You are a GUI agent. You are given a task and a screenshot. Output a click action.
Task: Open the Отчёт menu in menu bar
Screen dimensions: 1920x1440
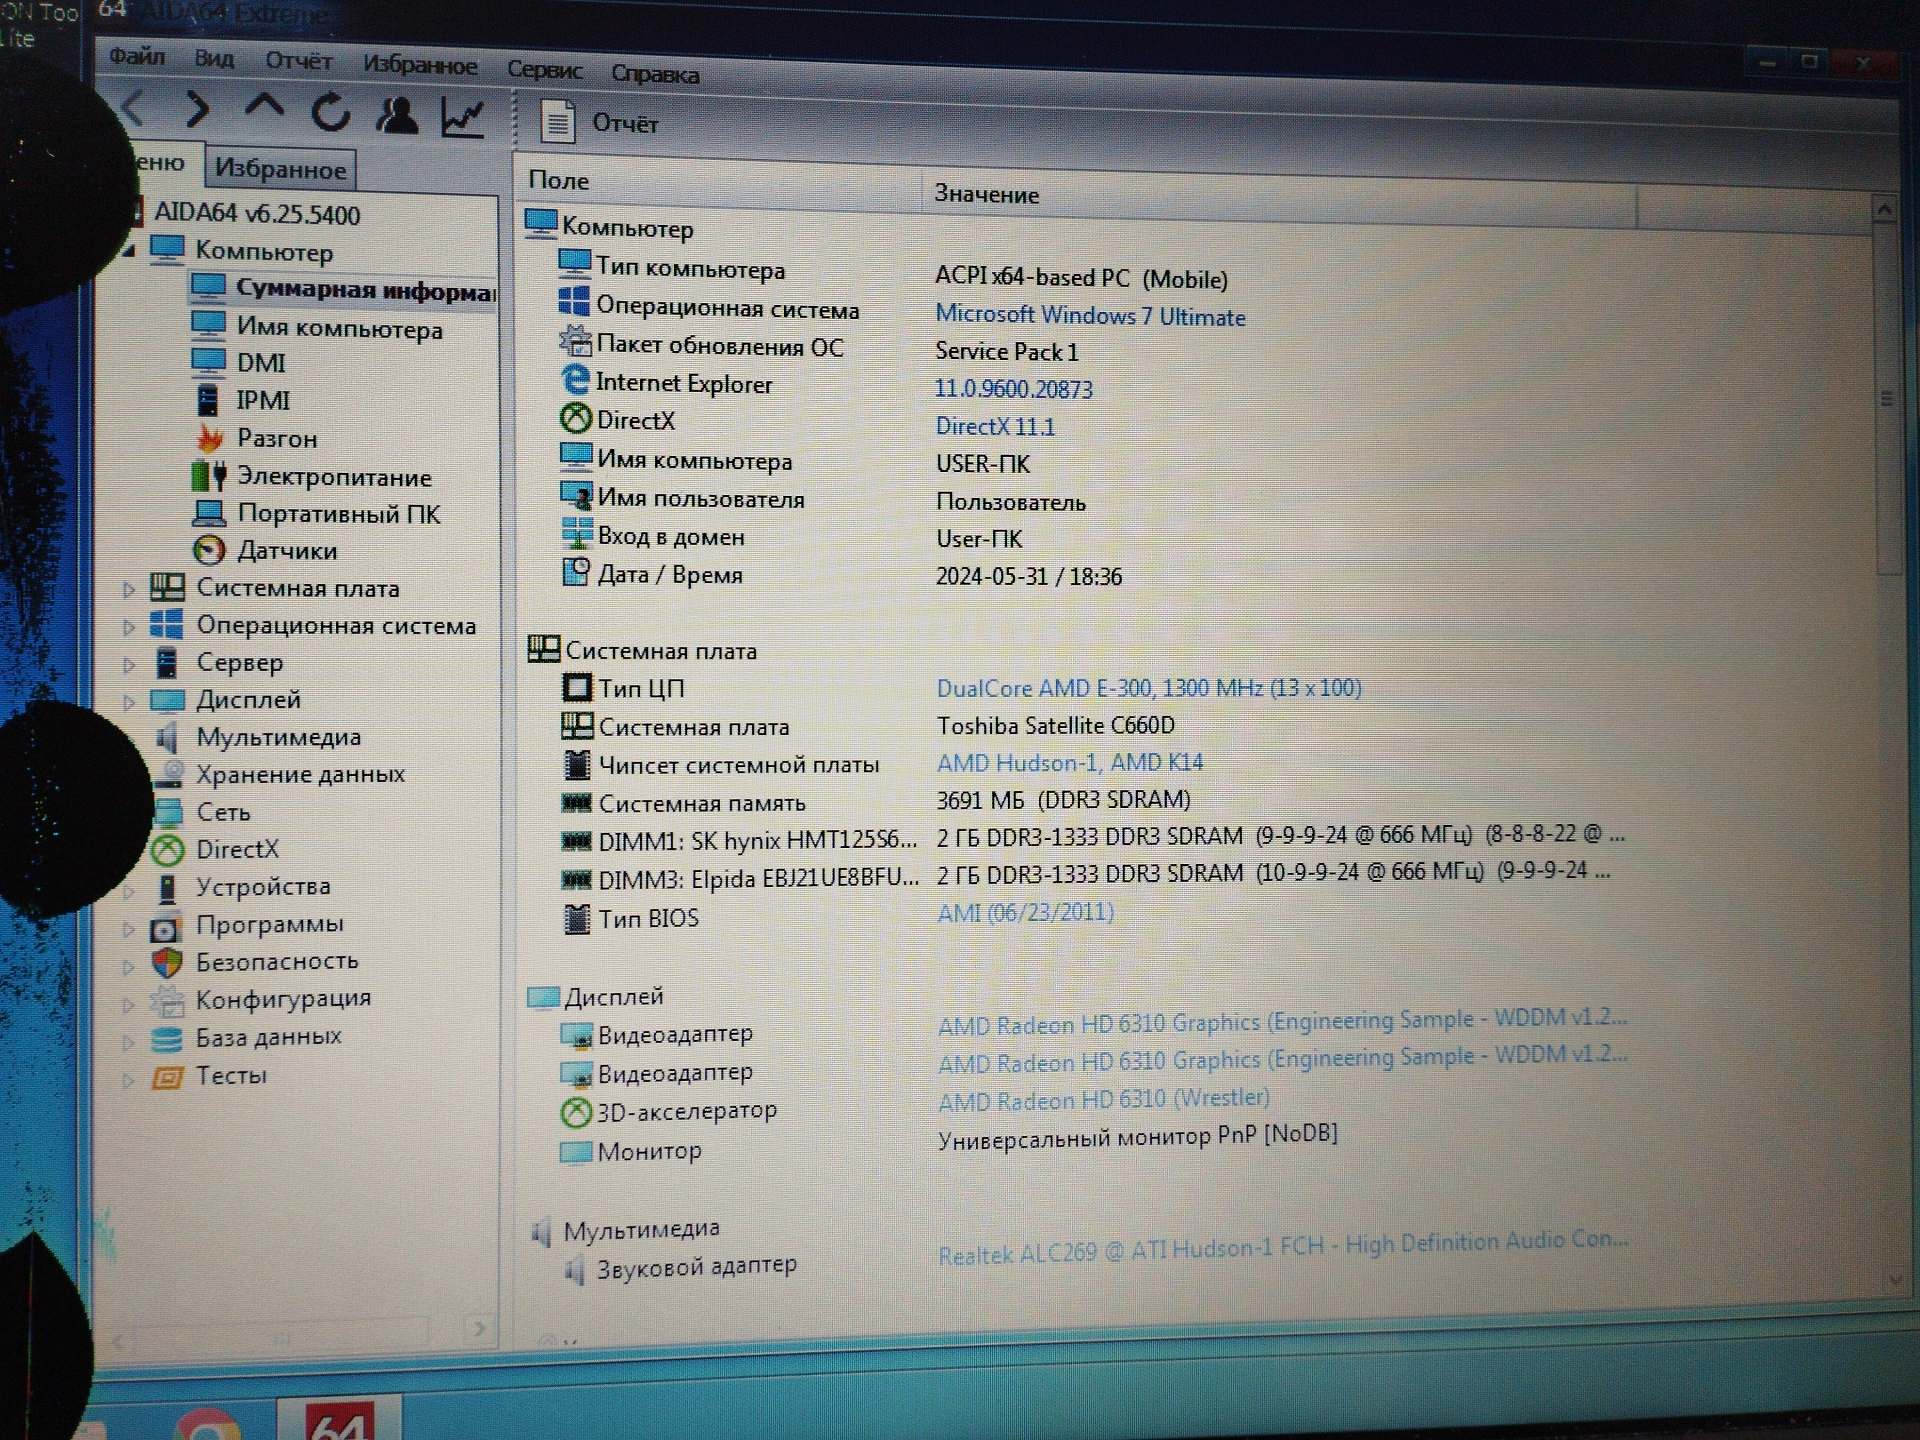point(298,61)
